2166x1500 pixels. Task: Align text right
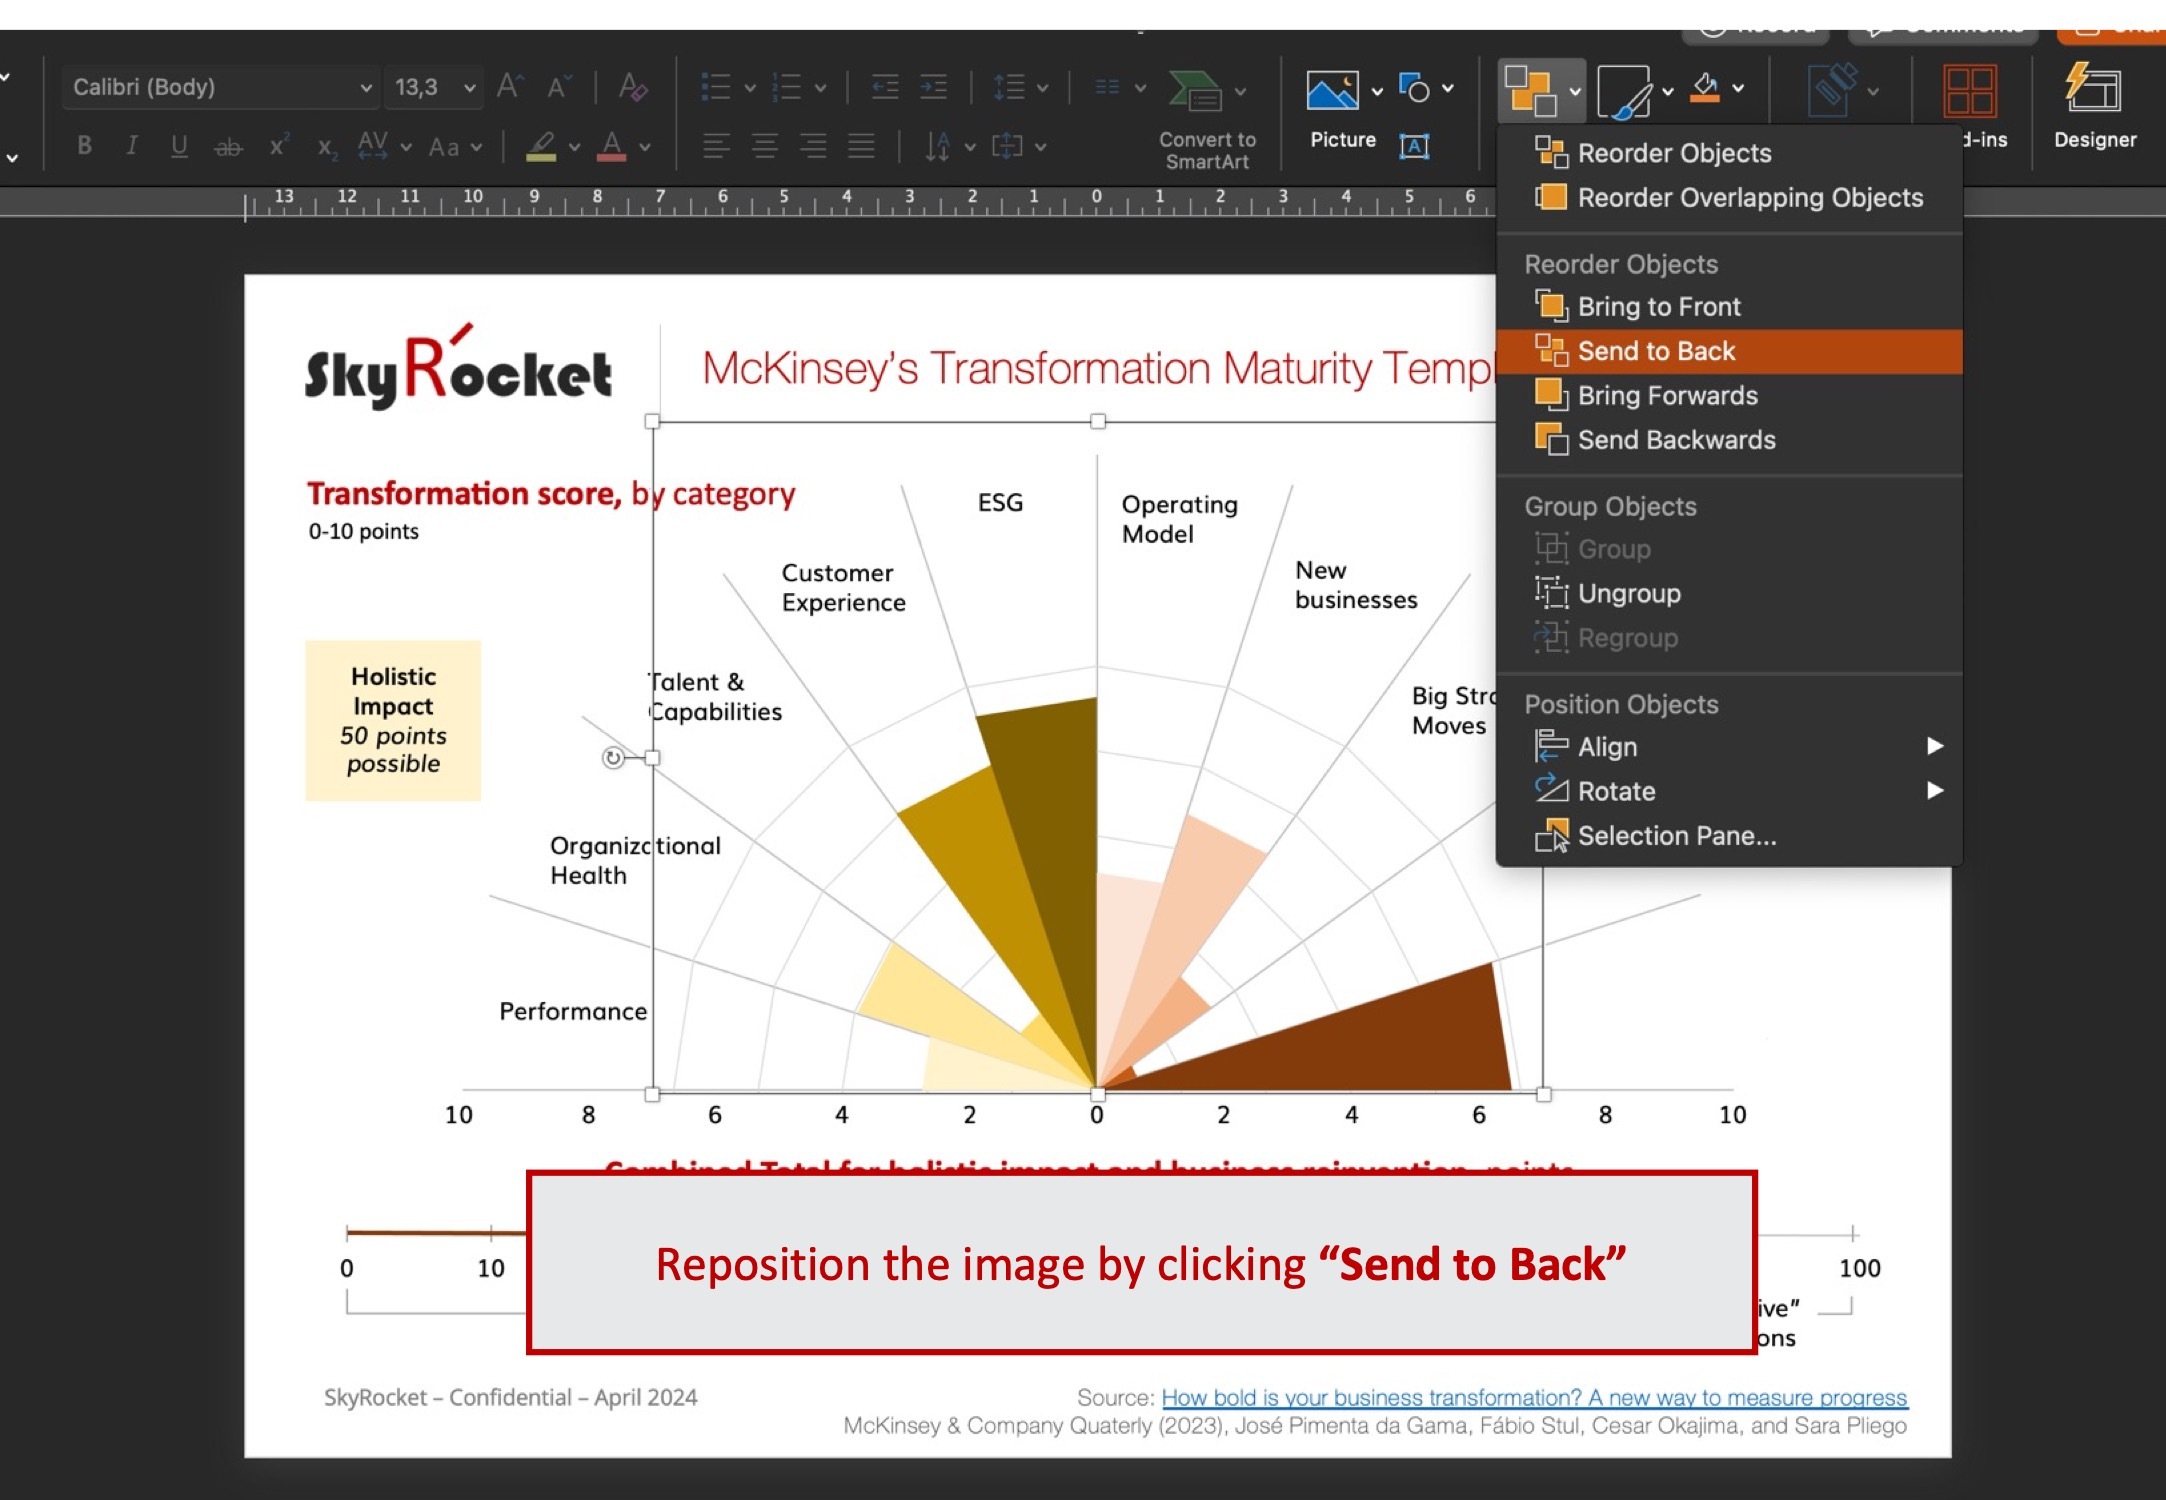[813, 146]
